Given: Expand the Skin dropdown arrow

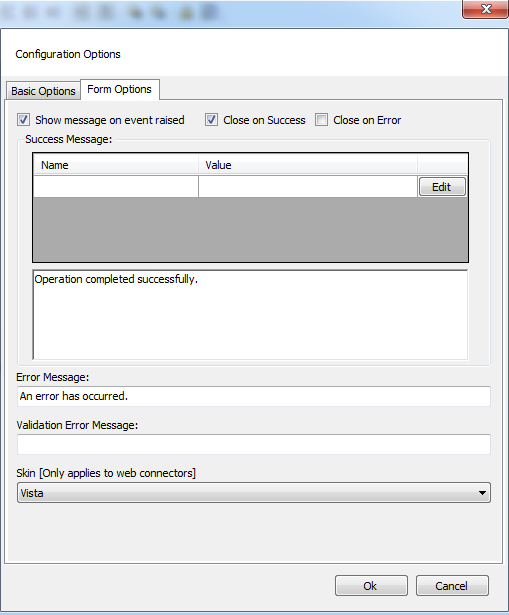Looking at the screenshot, I should (x=482, y=493).
